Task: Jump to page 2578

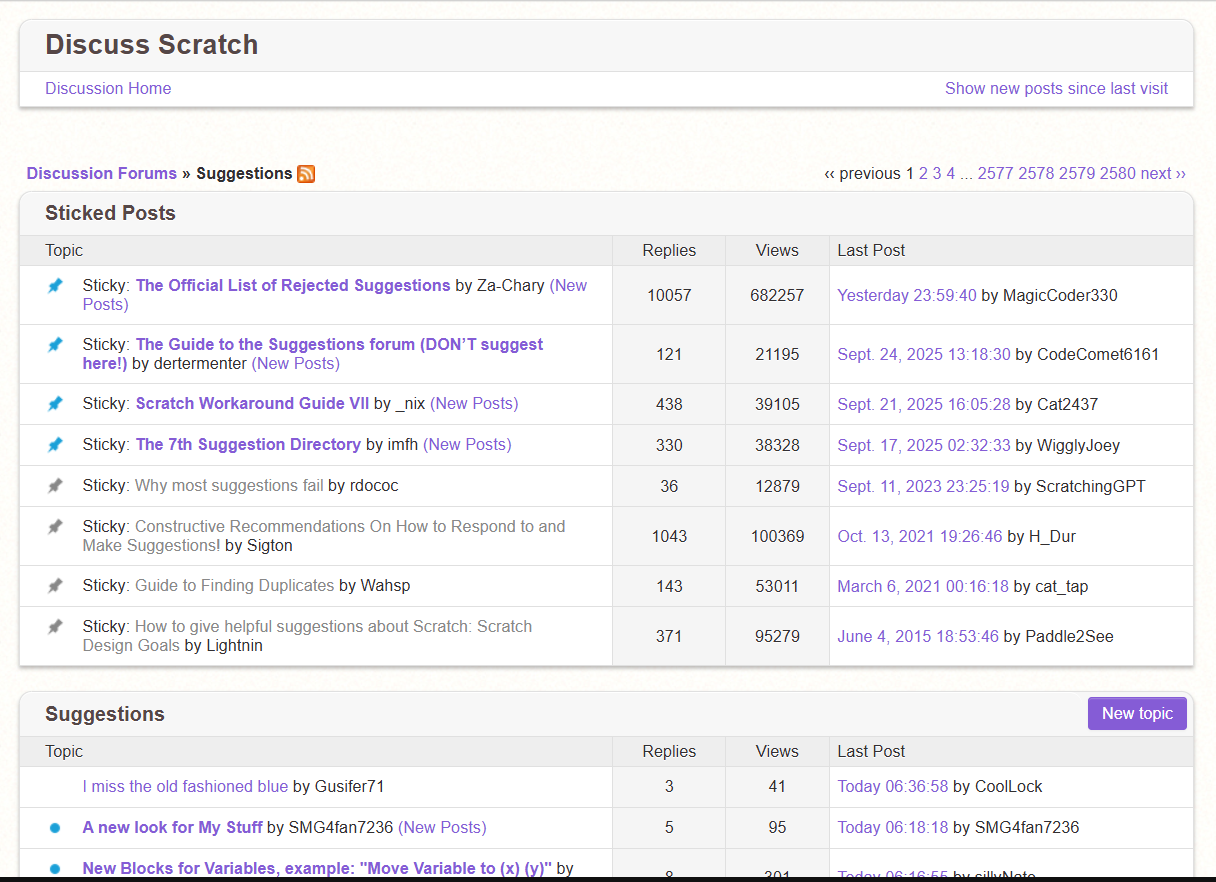Action: tap(1036, 173)
